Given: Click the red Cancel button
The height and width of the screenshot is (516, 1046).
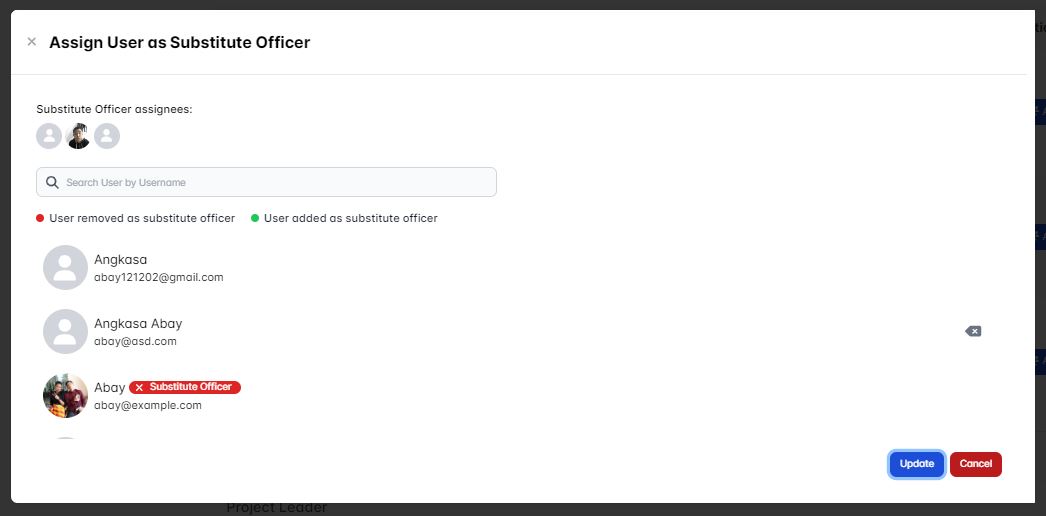Looking at the screenshot, I should (976, 464).
